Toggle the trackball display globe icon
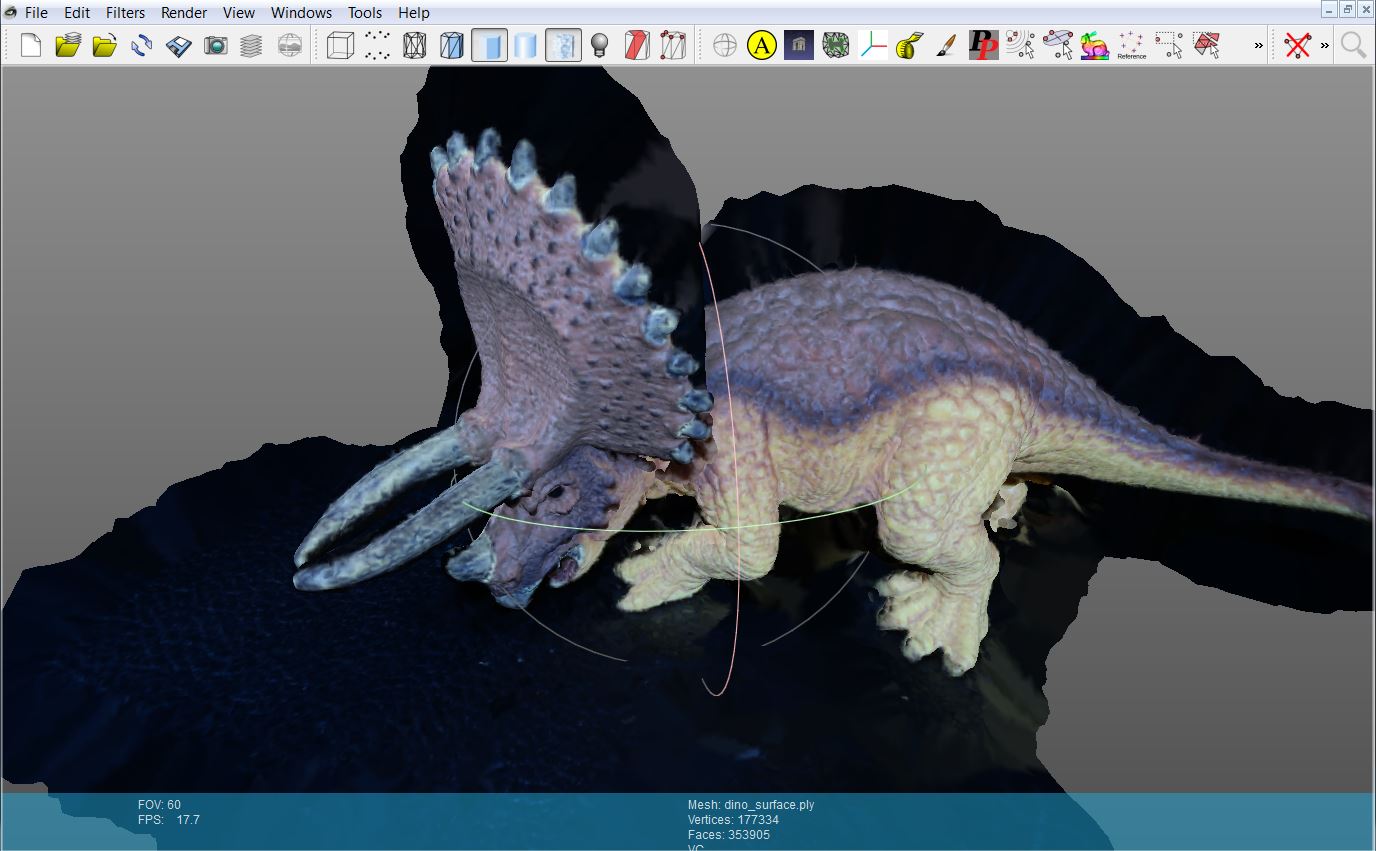 pos(725,45)
